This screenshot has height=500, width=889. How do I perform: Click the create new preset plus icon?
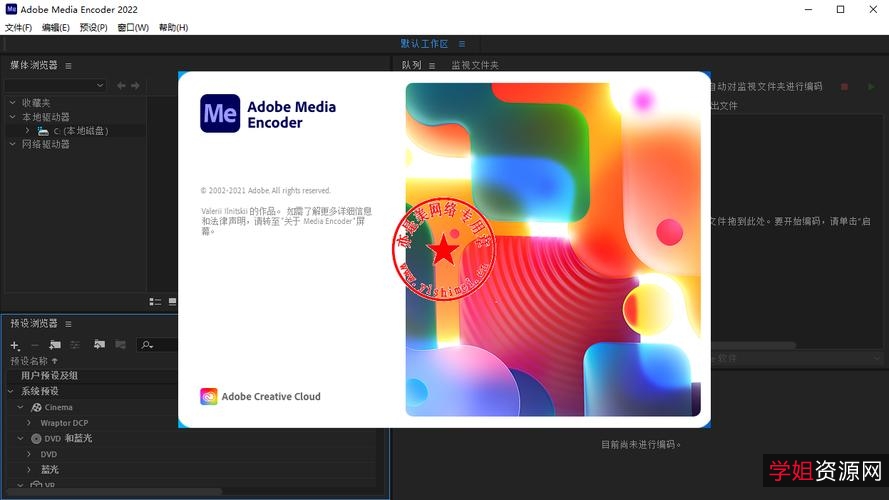pos(15,345)
